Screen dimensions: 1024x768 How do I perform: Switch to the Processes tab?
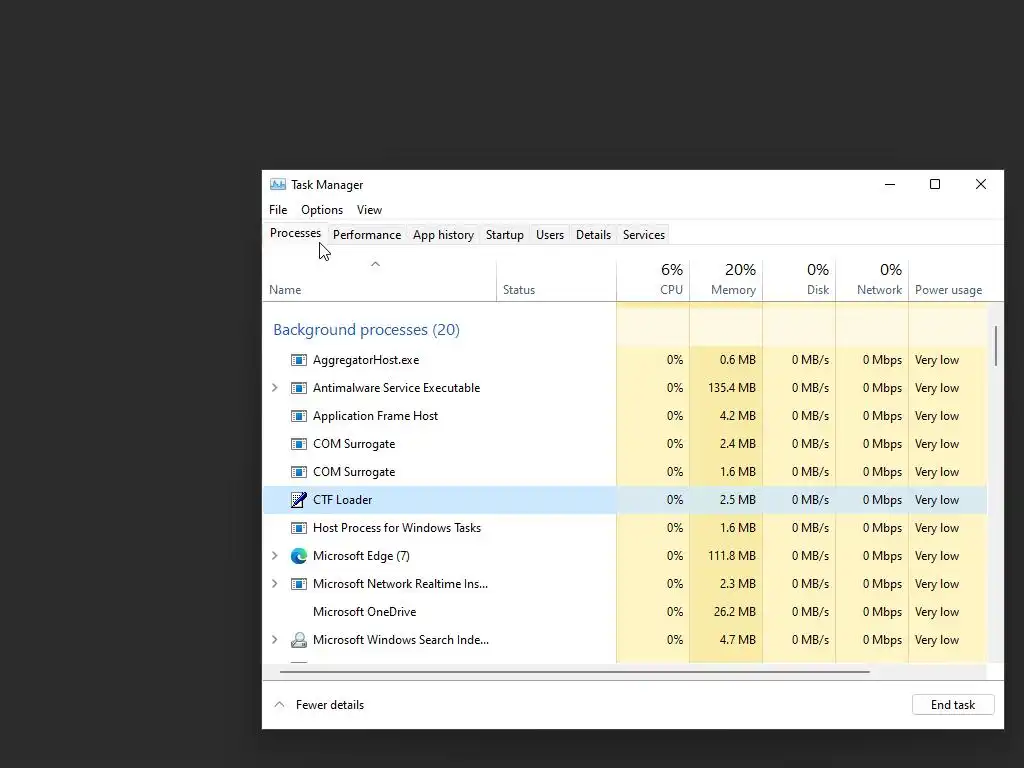click(295, 233)
